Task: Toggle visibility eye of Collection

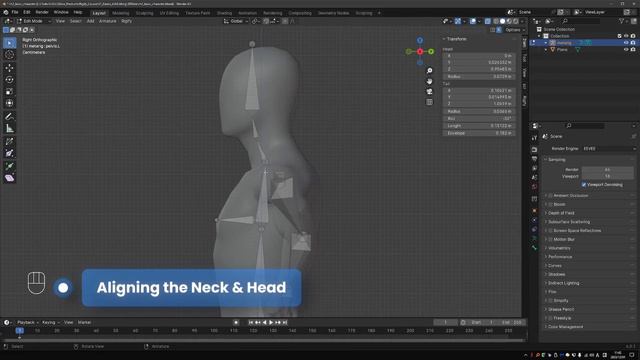Action: (626, 36)
